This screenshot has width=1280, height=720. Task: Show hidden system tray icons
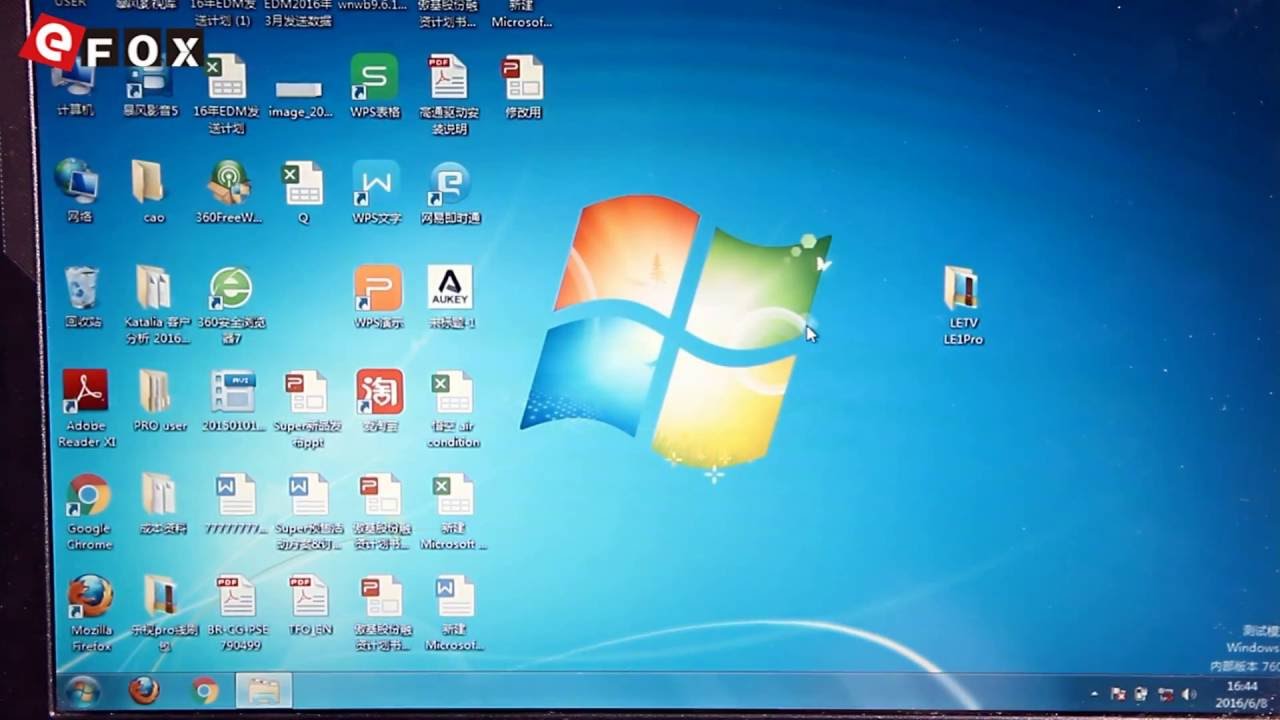pos(1094,694)
